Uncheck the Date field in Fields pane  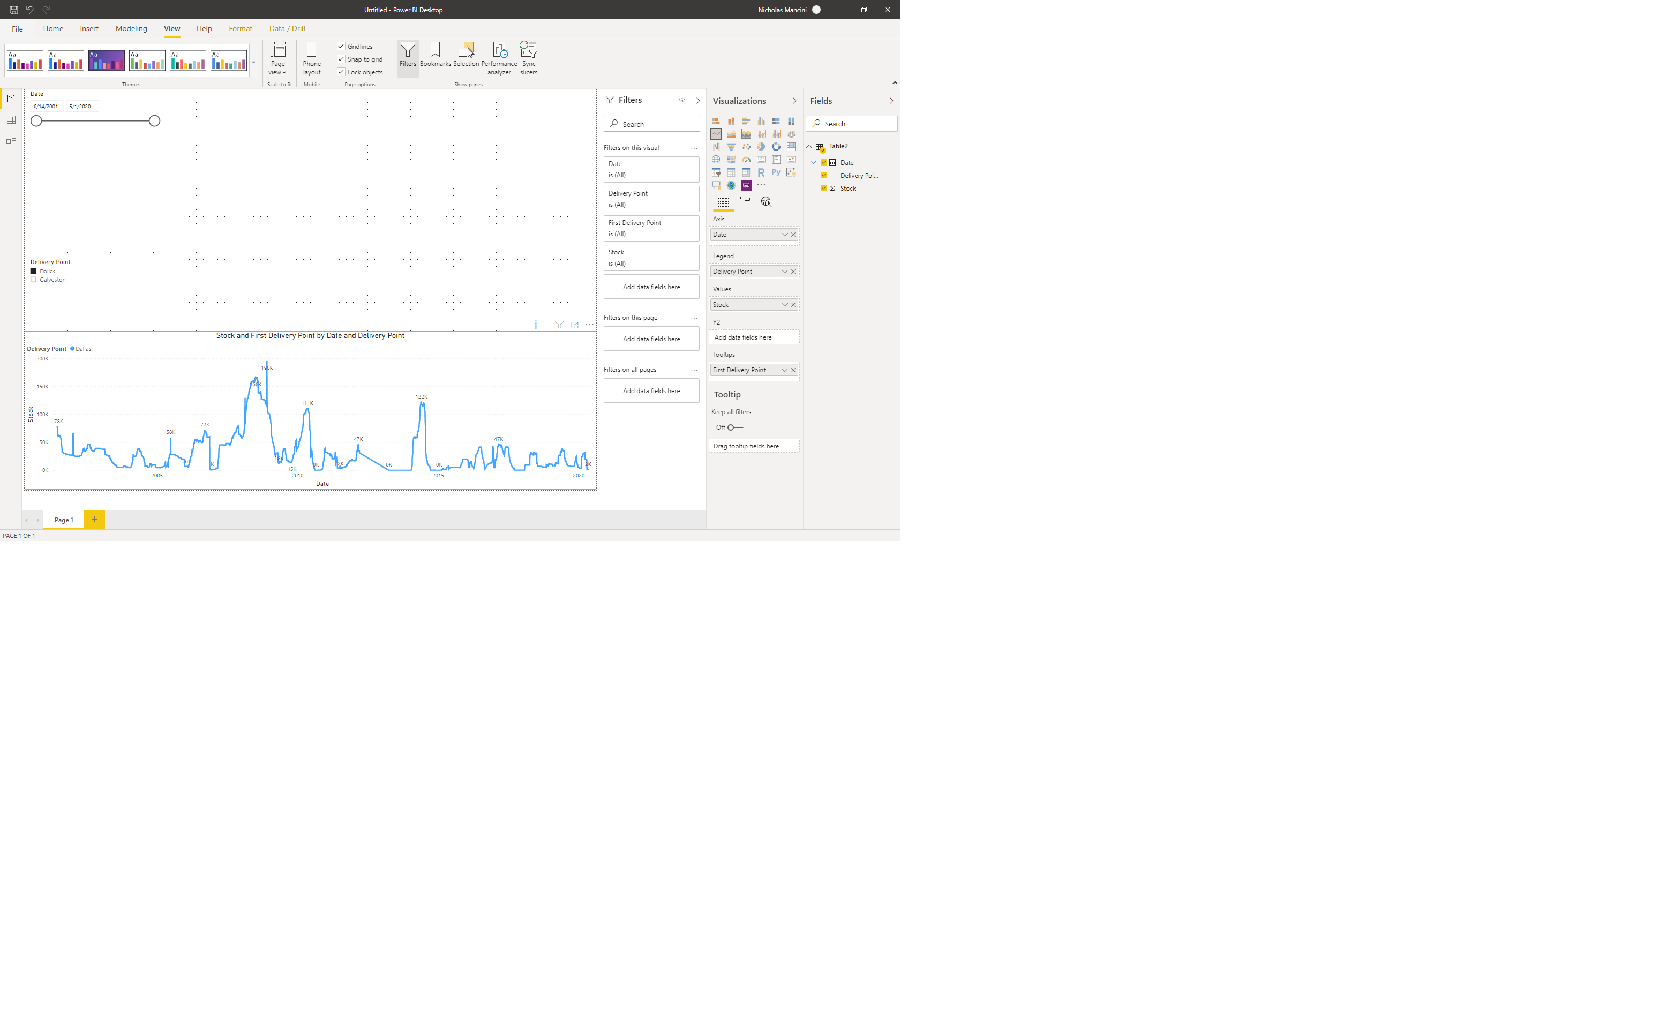824,162
